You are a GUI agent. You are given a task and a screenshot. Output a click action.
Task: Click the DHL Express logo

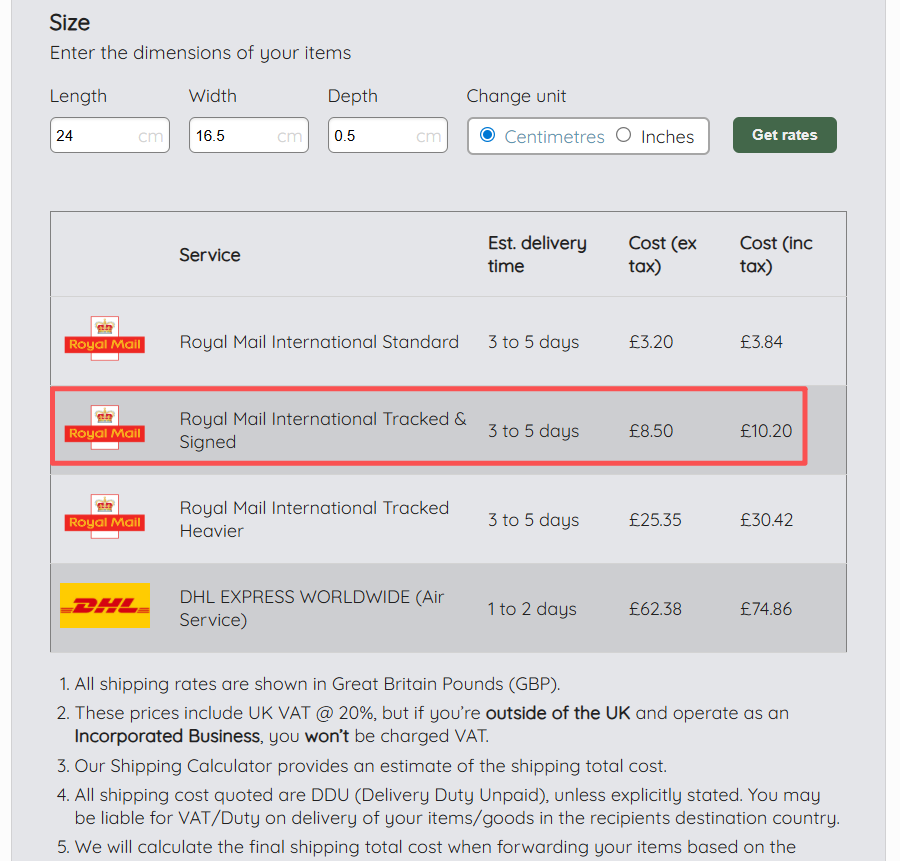click(104, 606)
